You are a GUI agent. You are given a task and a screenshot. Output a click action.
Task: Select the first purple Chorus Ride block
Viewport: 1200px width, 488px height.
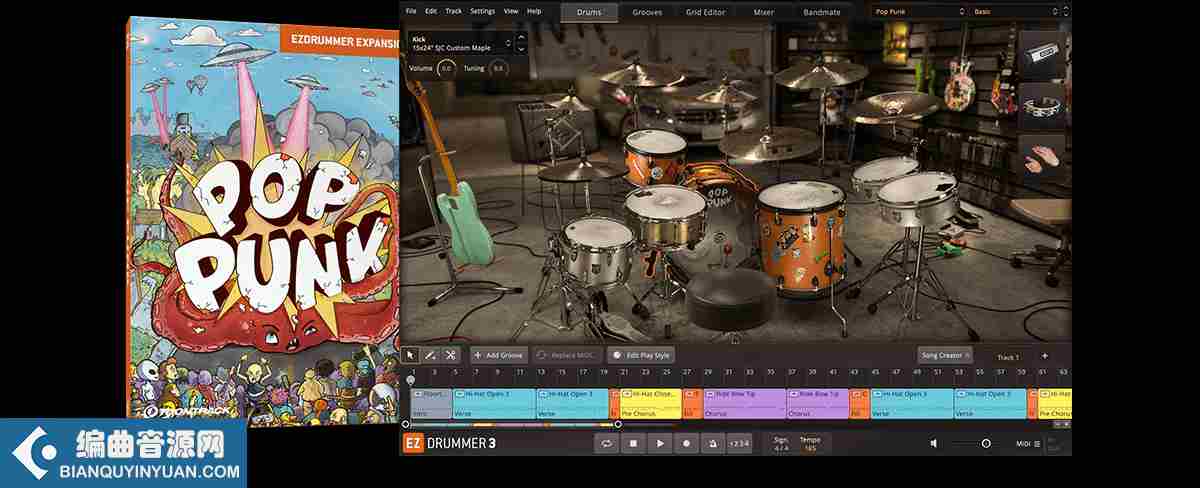(x=744, y=403)
